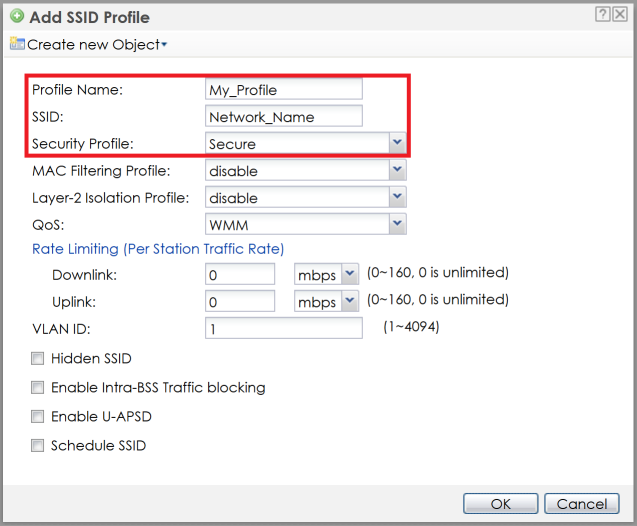Click the Create new Object icon
The image size is (637, 526).
pyautogui.click(x=17, y=43)
